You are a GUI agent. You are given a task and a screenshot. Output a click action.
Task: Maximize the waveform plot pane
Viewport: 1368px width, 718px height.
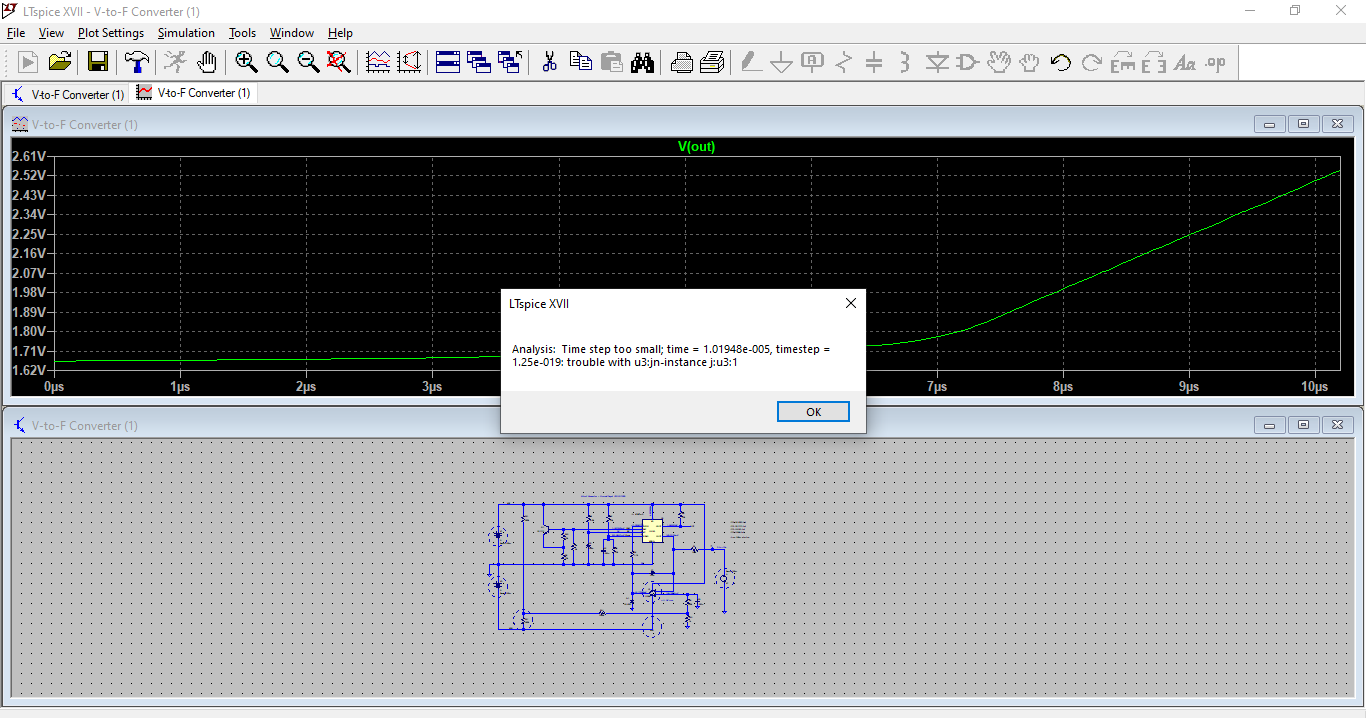tap(1303, 124)
